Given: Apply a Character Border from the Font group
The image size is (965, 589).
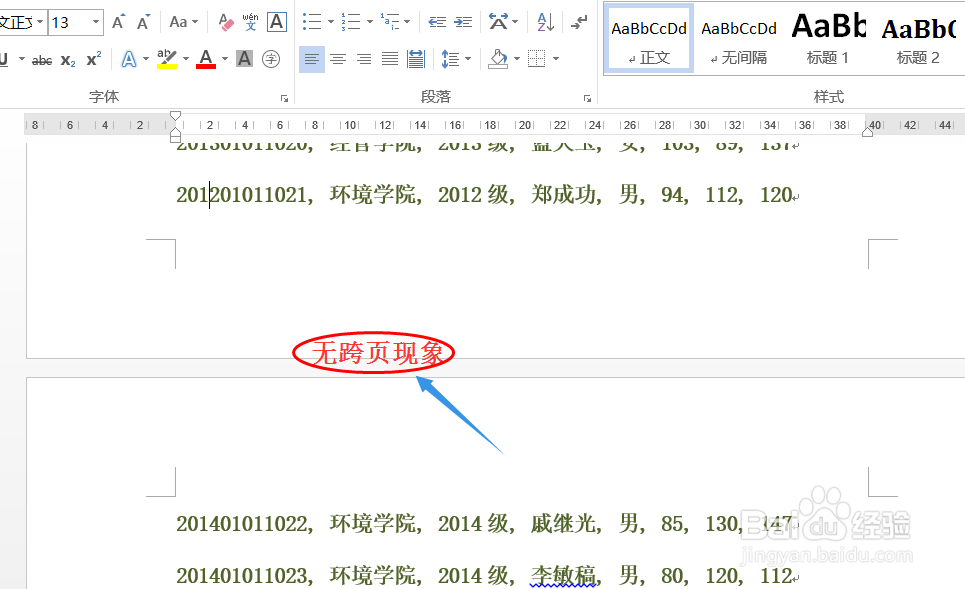Looking at the screenshot, I should (x=273, y=22).
